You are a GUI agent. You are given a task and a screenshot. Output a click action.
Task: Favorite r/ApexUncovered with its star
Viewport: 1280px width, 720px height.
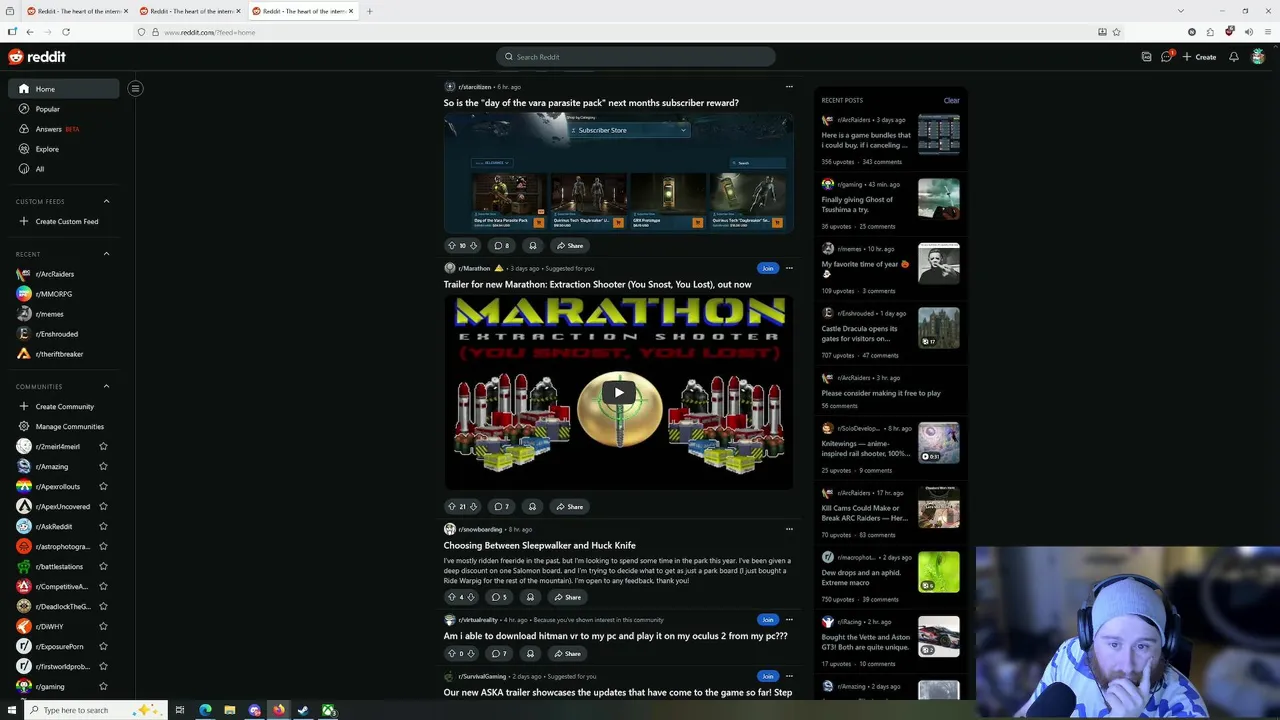tap(103, 507)
